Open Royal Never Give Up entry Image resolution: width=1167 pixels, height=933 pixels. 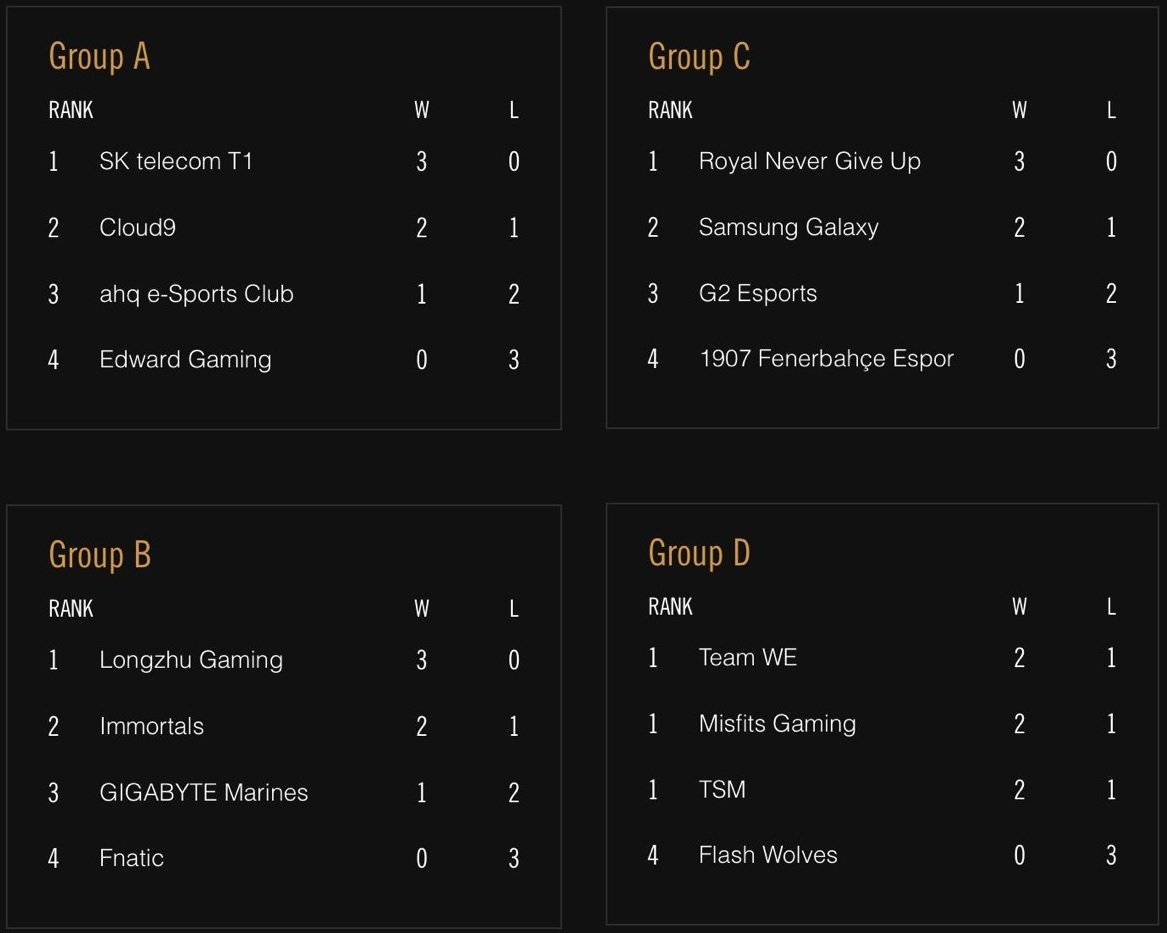click(x=810, y=161)
